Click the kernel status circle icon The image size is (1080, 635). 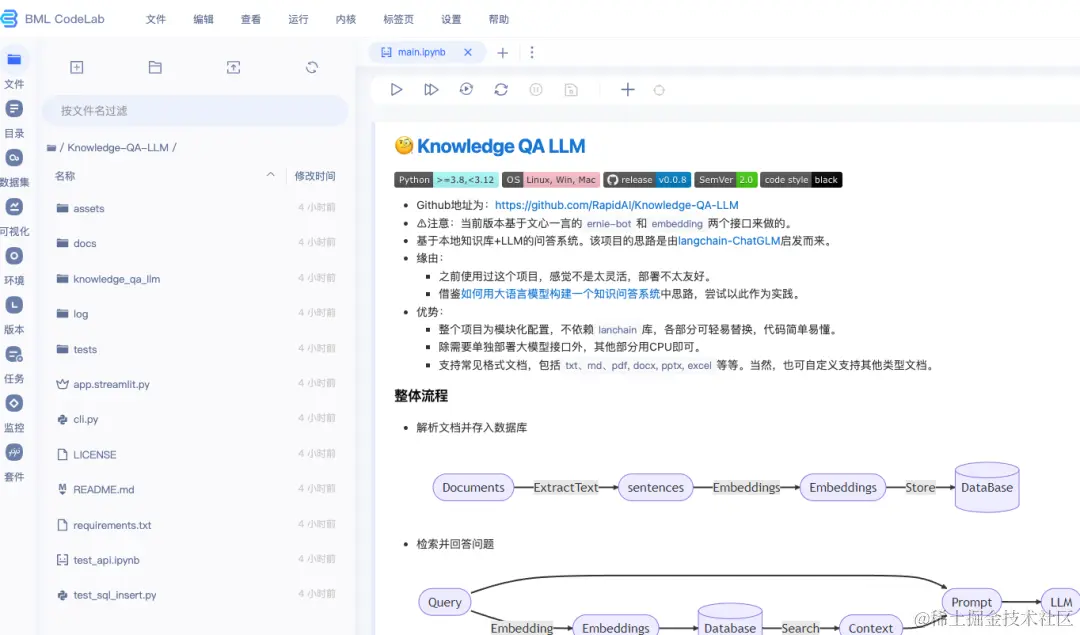pyautogui.click(x=659, y=90)
